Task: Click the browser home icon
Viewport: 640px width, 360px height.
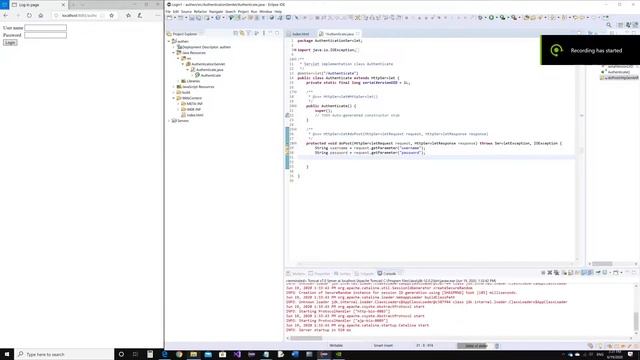Action: [x=40, y=16]
